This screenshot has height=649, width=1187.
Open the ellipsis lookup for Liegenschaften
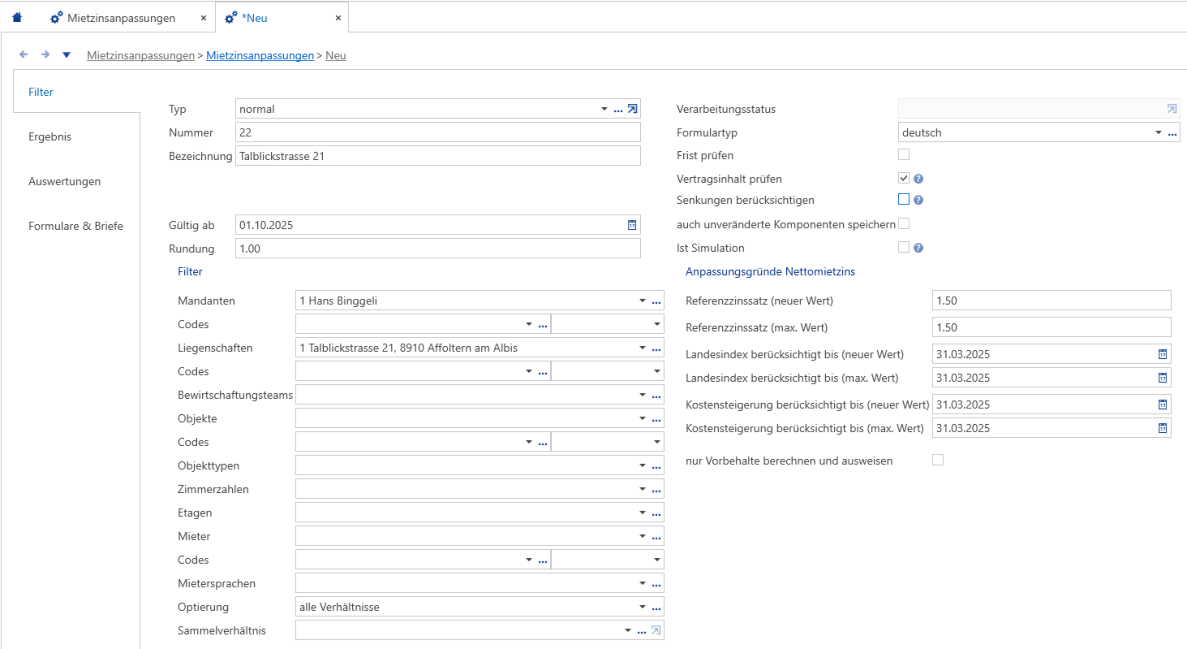coord(656,348)
